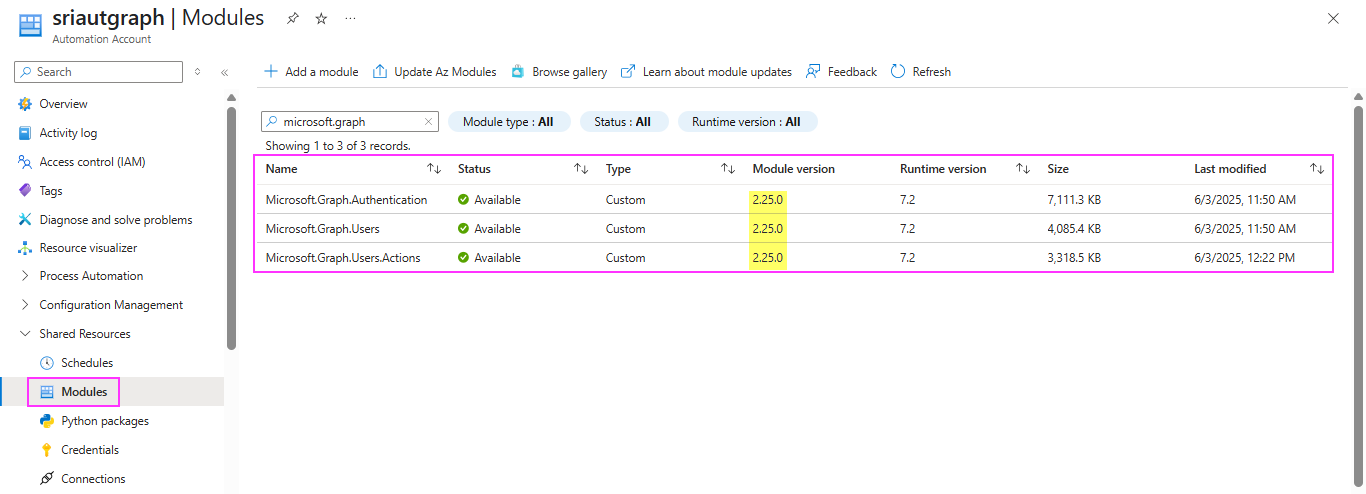The image size is (1366, 494).
Task: Click the sidebar Search field
Action: 99,72
